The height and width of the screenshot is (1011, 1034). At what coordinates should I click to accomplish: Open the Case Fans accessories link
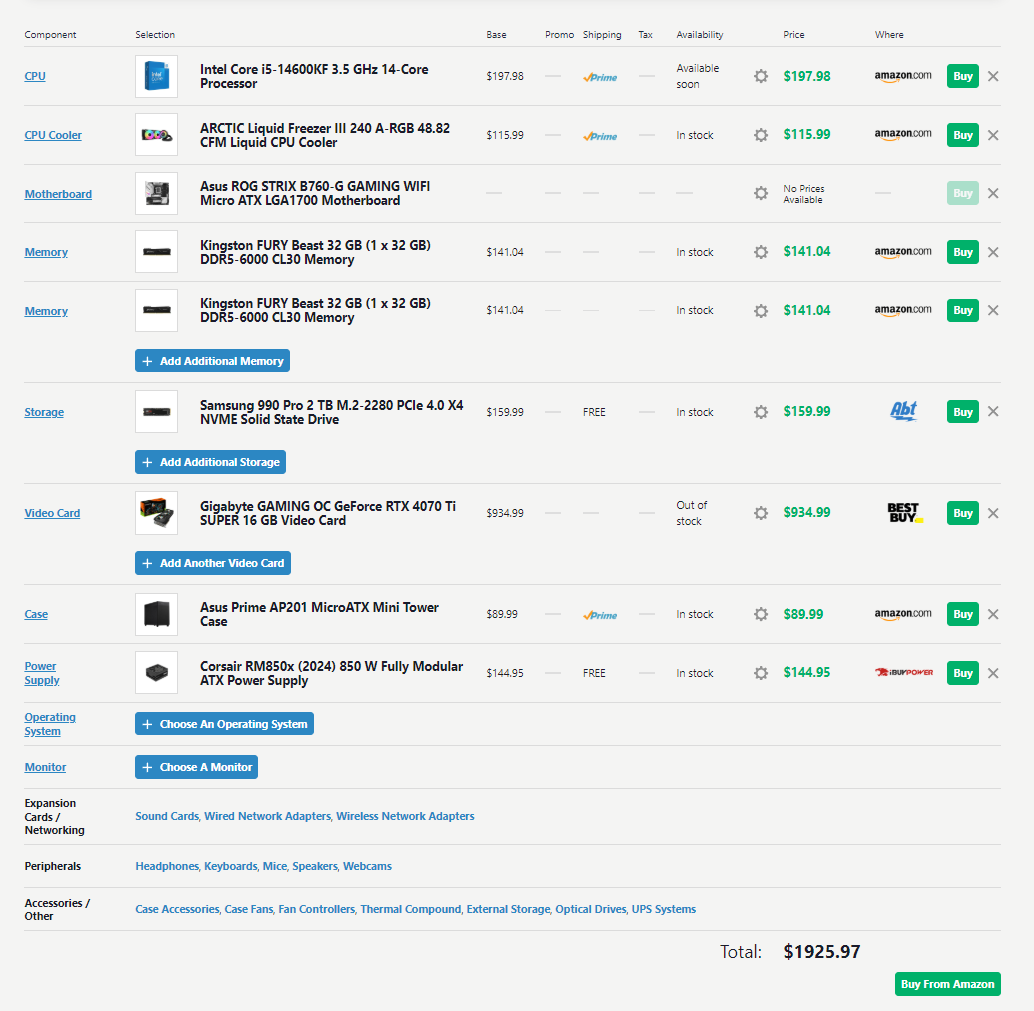coord(249,909)
